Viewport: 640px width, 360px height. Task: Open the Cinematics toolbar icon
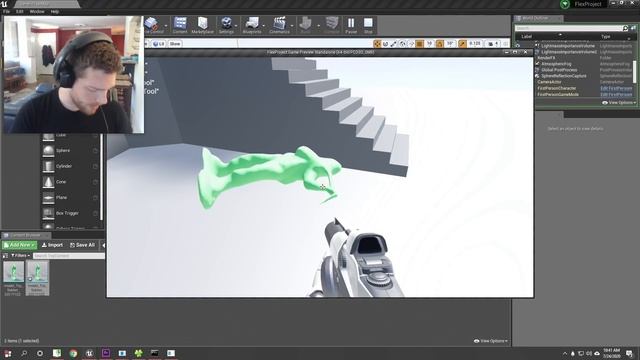tap(279, 25)
